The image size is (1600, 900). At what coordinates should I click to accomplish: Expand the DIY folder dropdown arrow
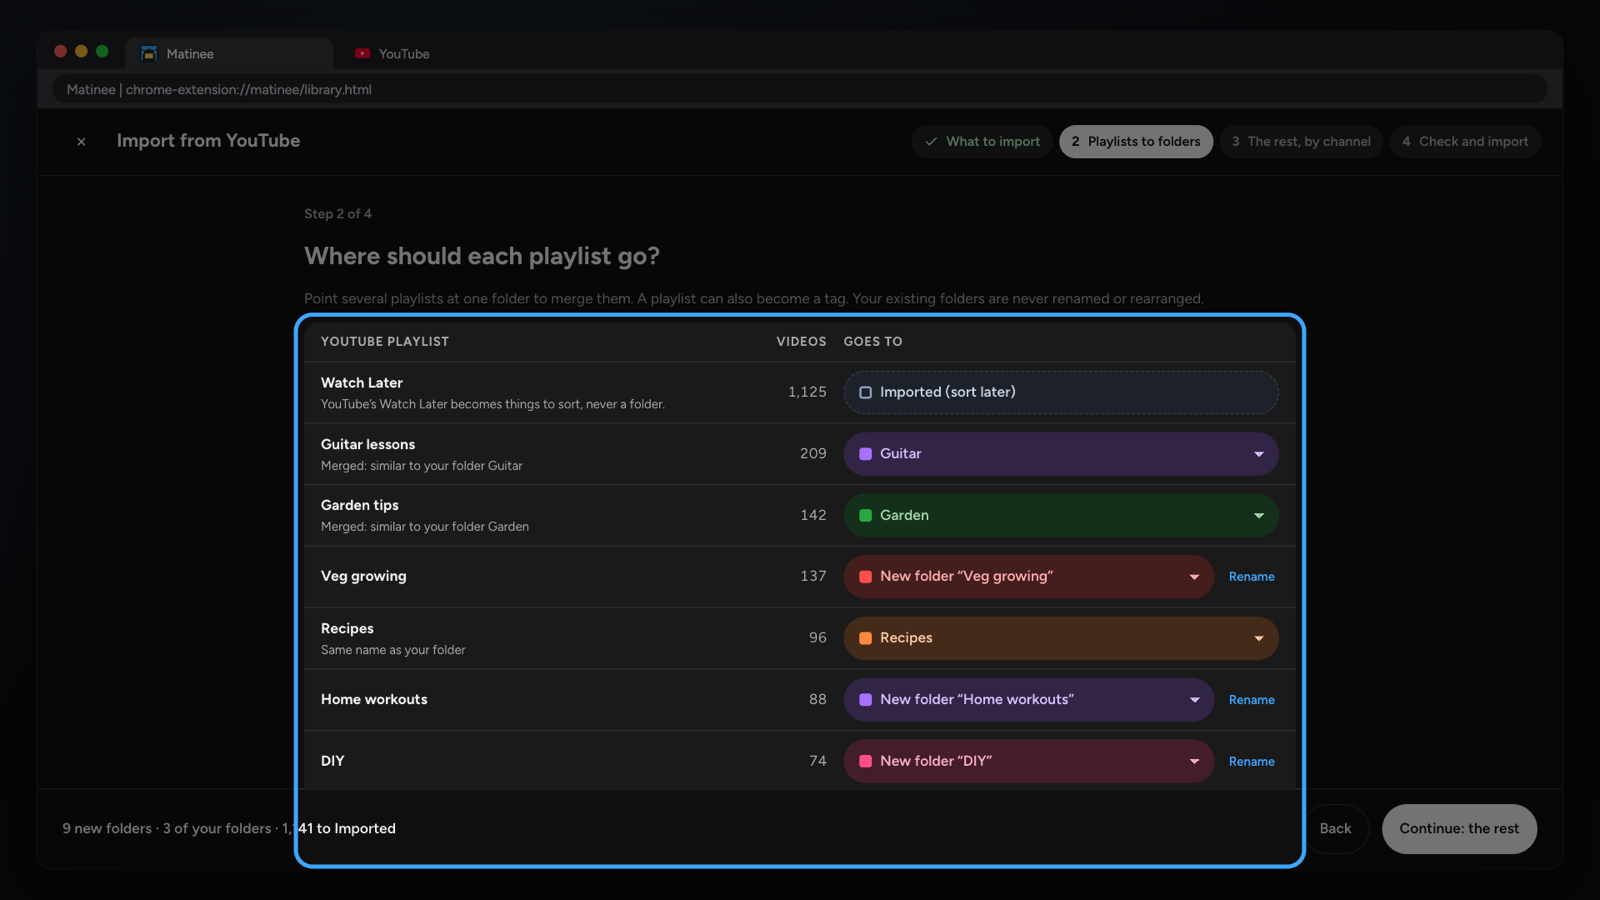pos(1194,761)
